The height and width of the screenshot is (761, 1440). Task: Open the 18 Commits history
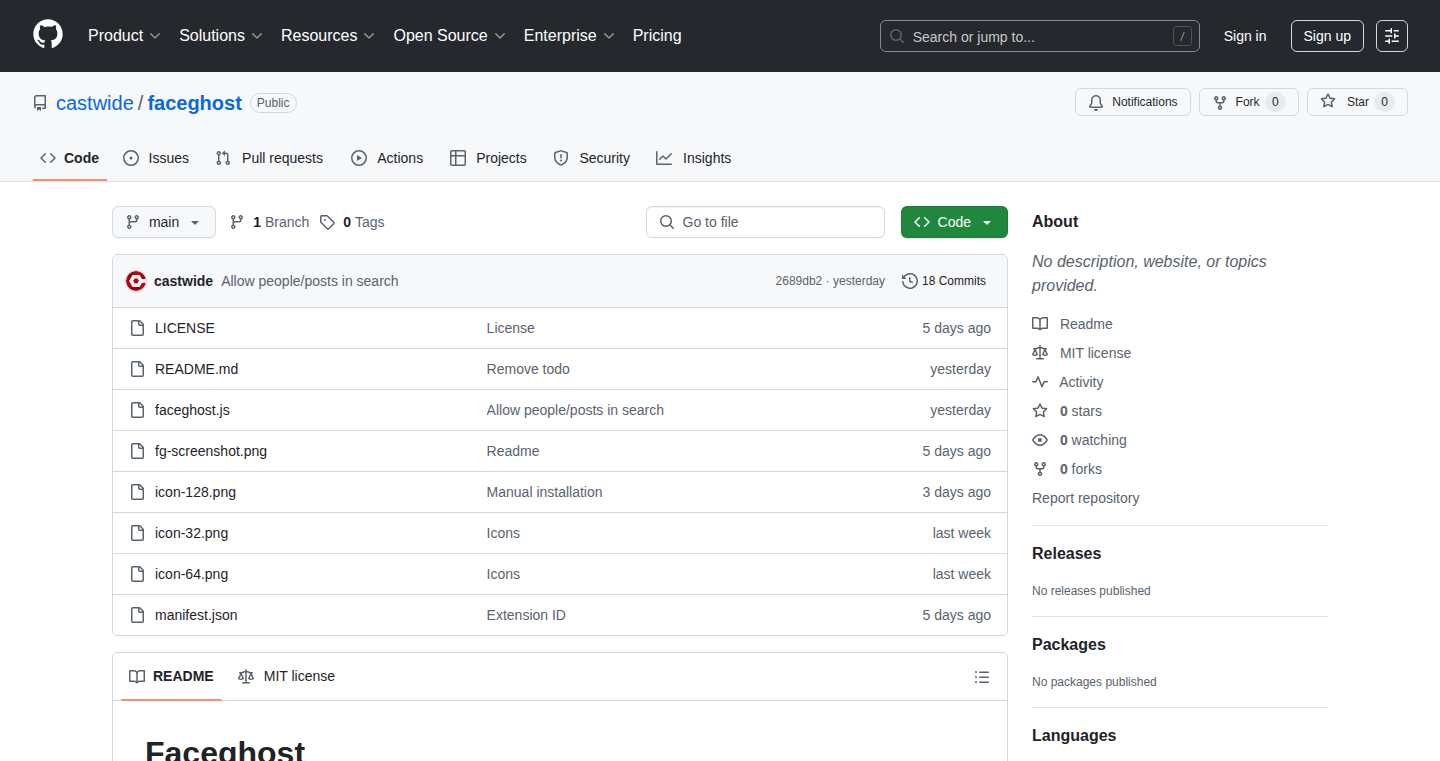944,281
